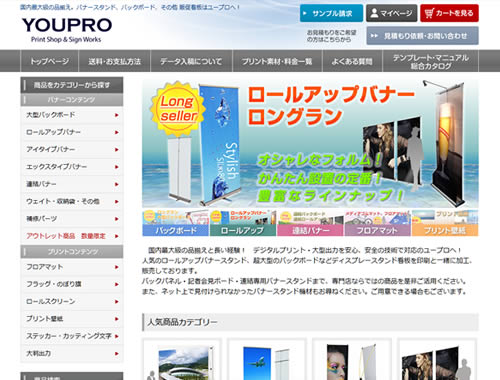Click the カートを見る cart button

[x=449, y=13]
